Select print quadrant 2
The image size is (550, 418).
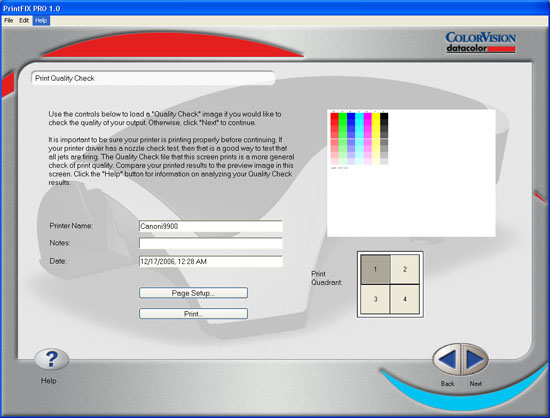tap(405, 269)
